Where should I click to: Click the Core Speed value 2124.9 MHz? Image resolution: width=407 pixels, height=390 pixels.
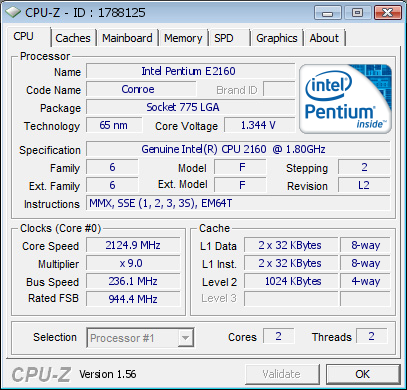pos(133,245)
